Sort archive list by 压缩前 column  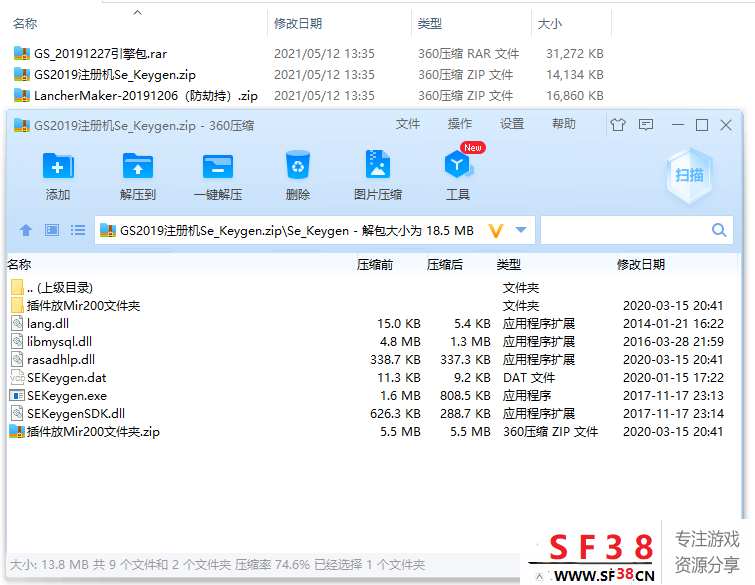point(375,265)
